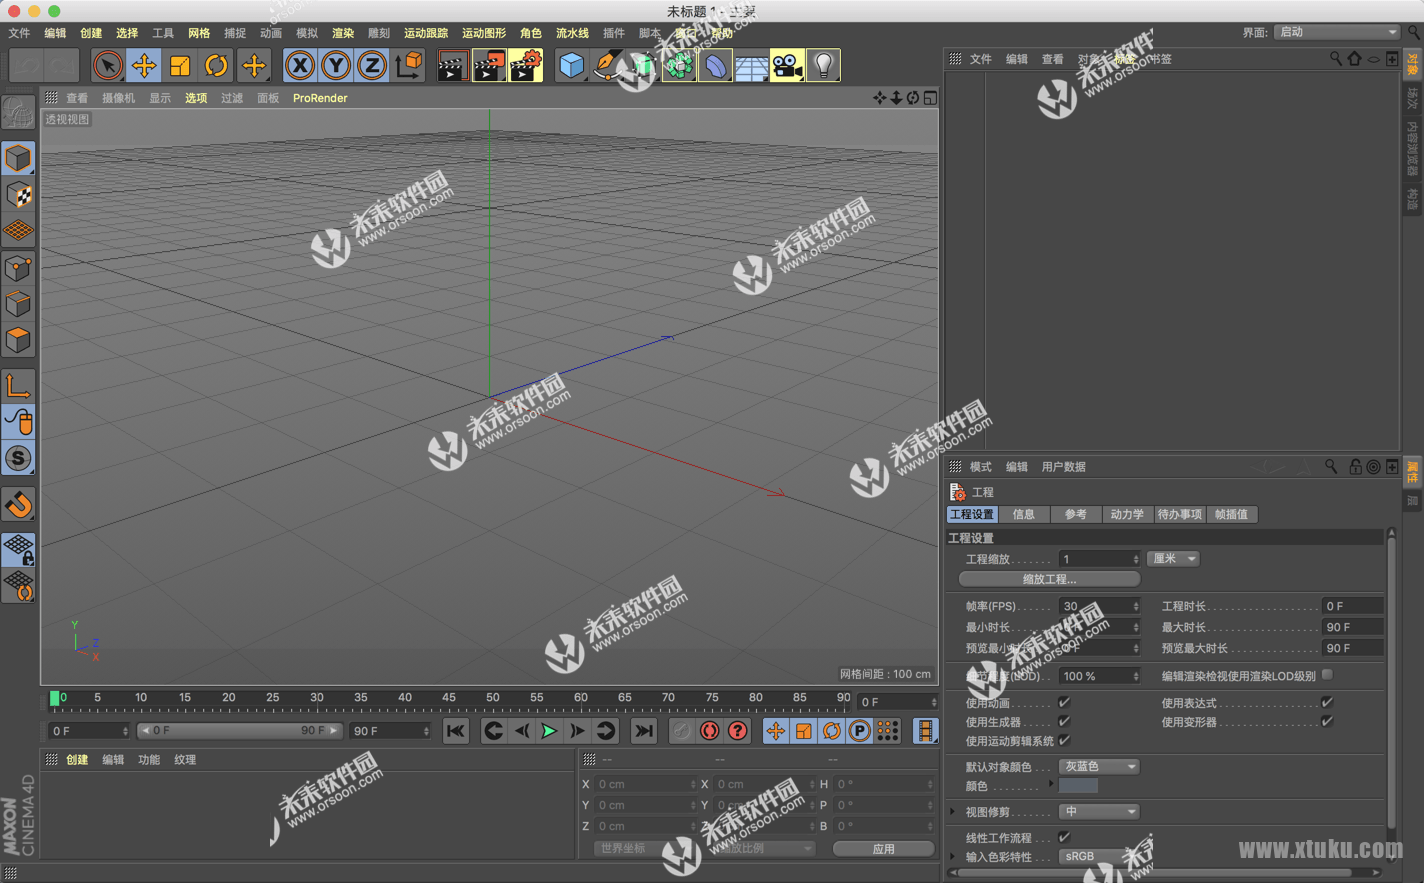Screen dimensions: 1424x883
Task: Enable 编辑渲染检视使用渲染LOD级别 checkbox
Action: pyautogui.click(x=1327, y=675)
